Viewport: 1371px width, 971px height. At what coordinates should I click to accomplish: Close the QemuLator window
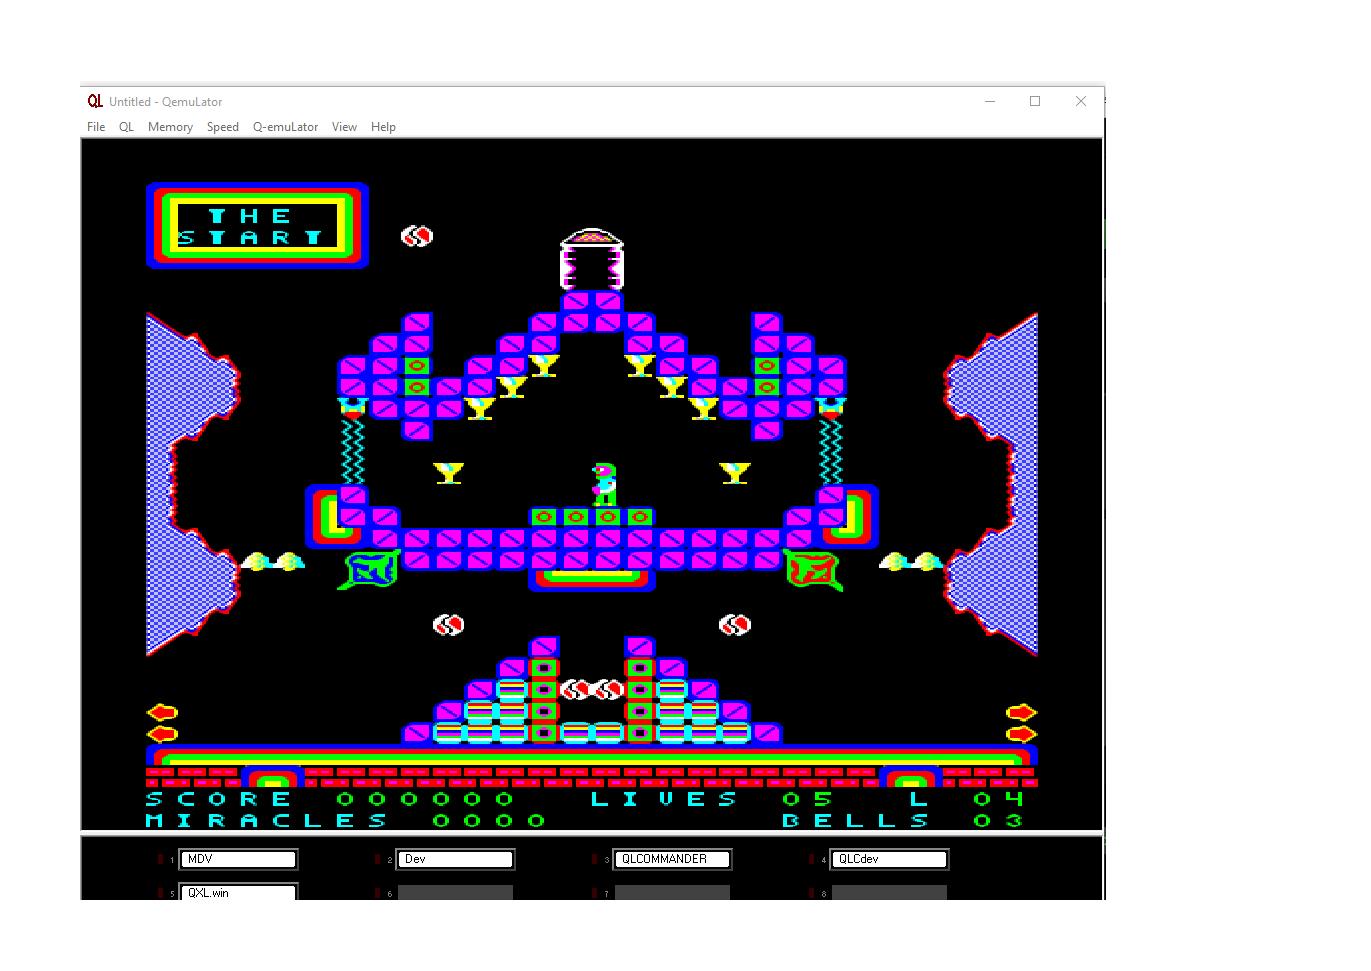tap(1081, 101)
